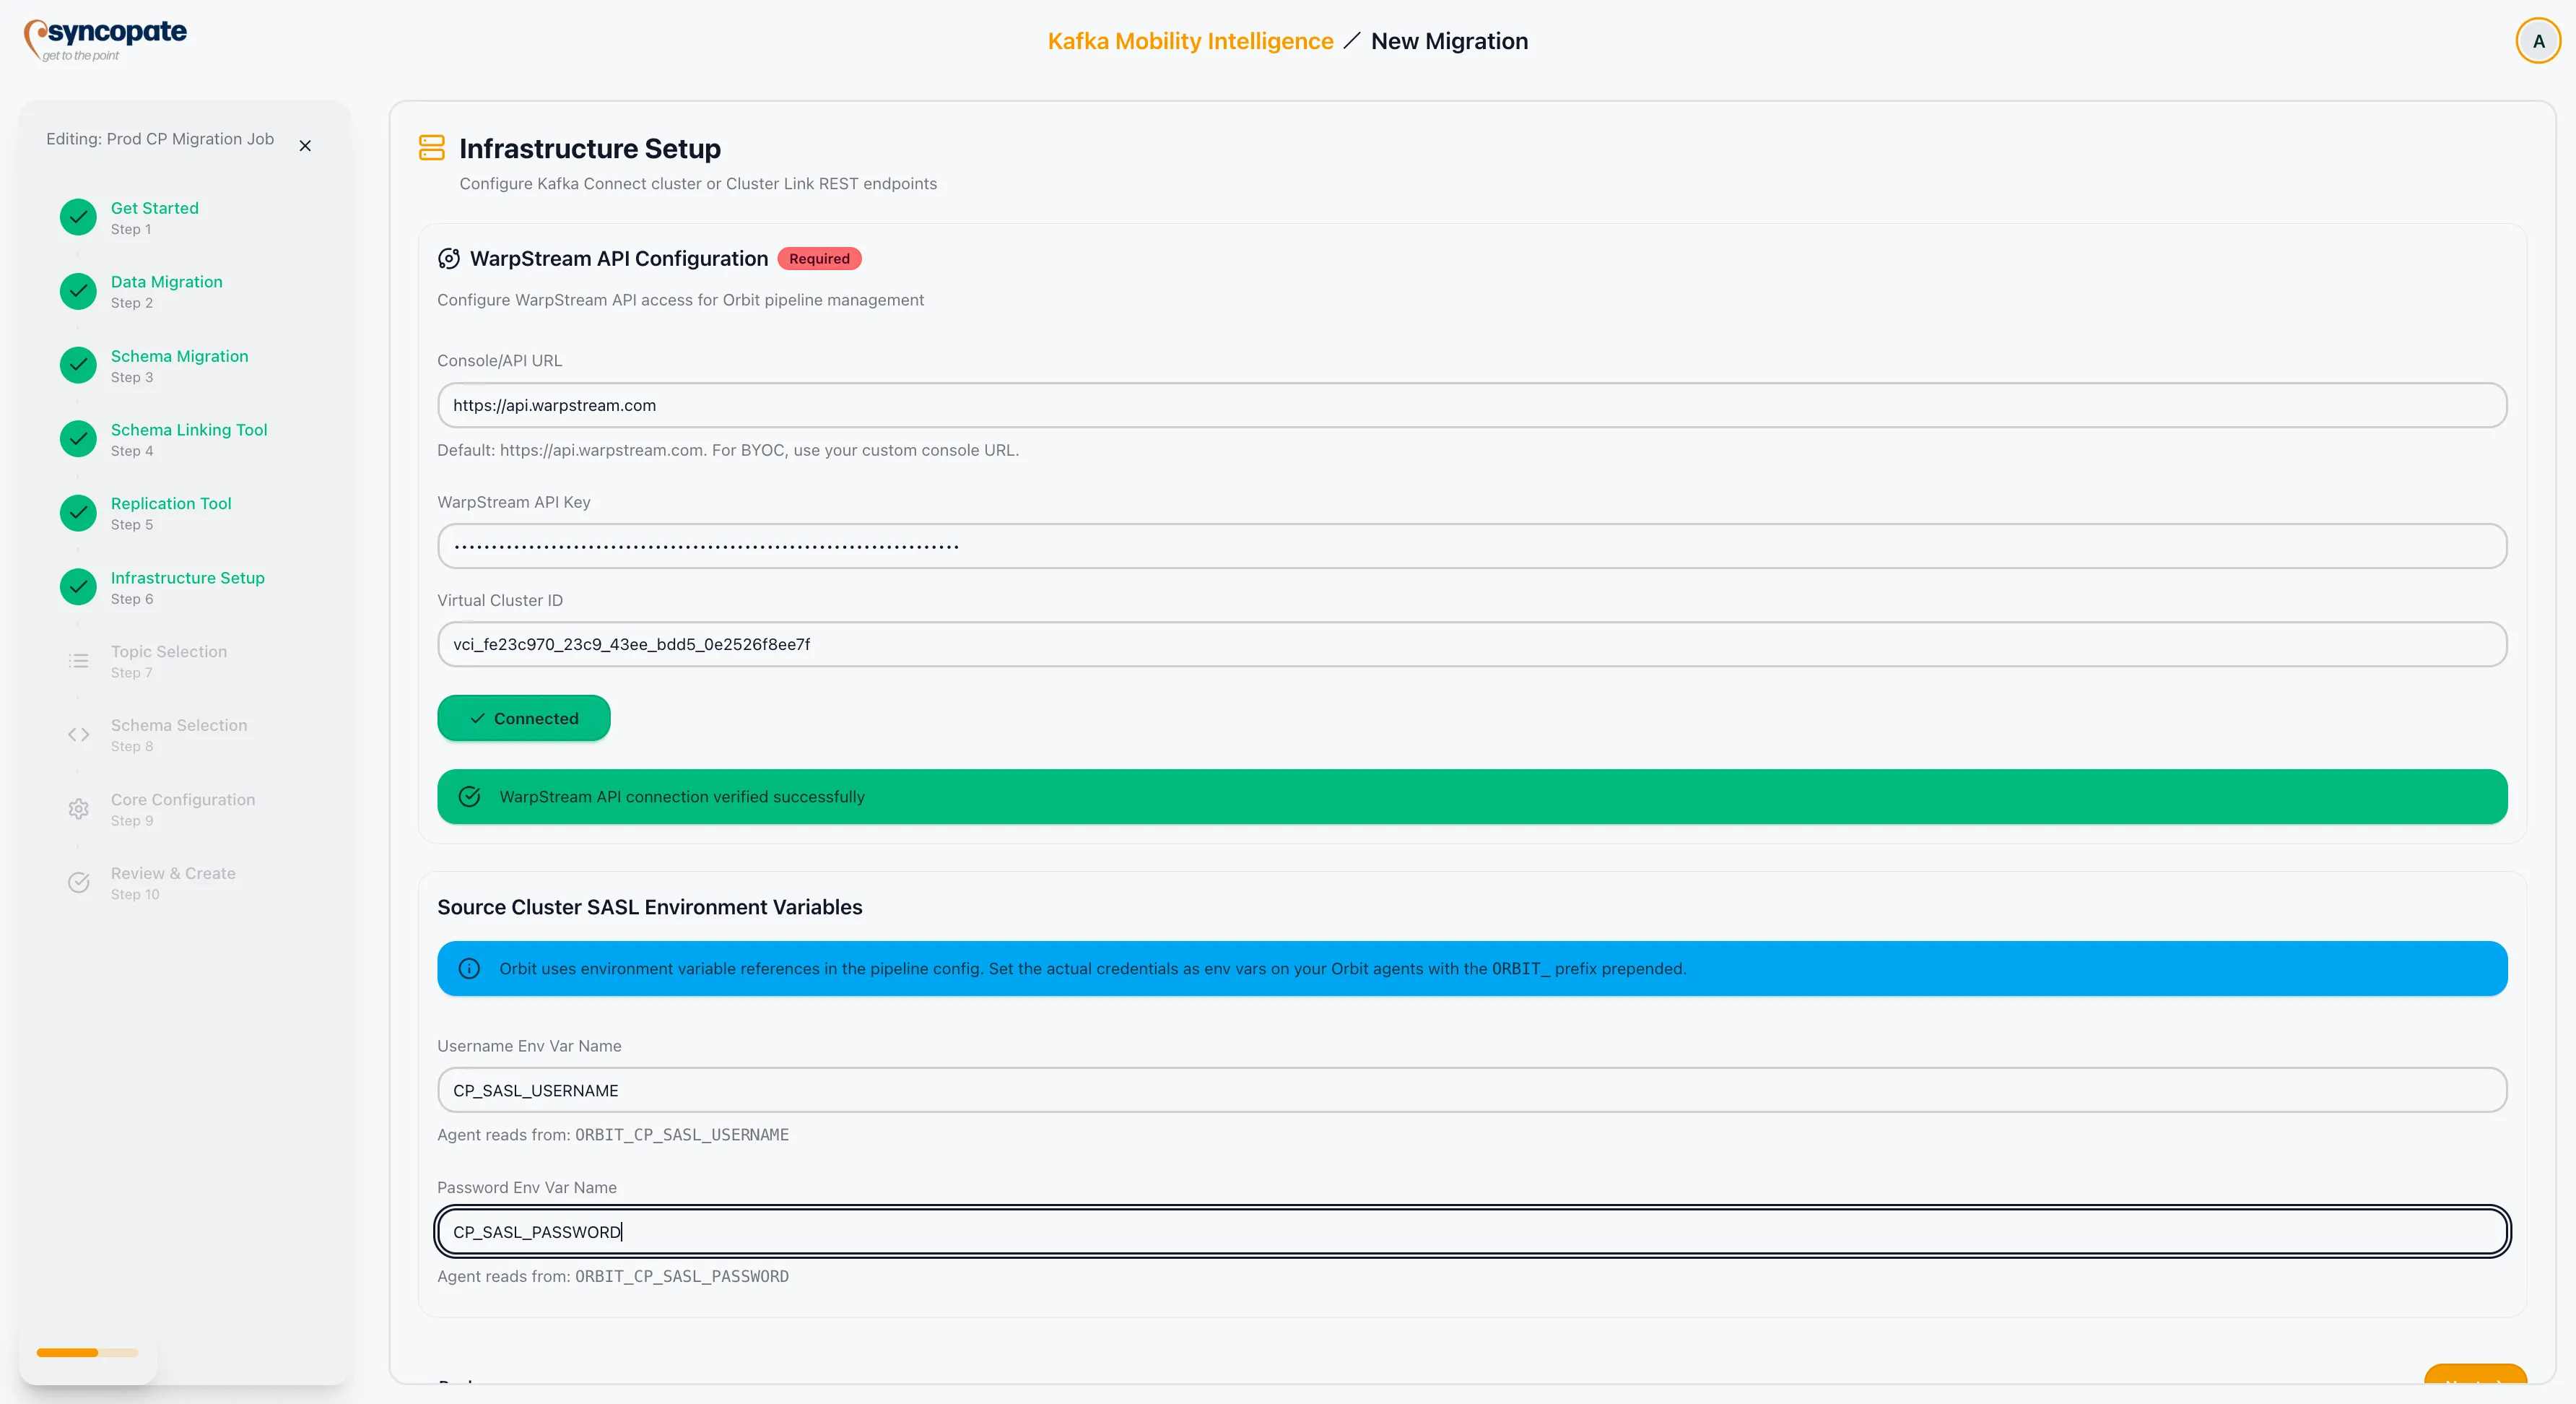The width and height of the screenshot is (2576, 1404).
Task: Click the Schema Selection code icon
Action: pyautogui.click(x=78, y=734)
